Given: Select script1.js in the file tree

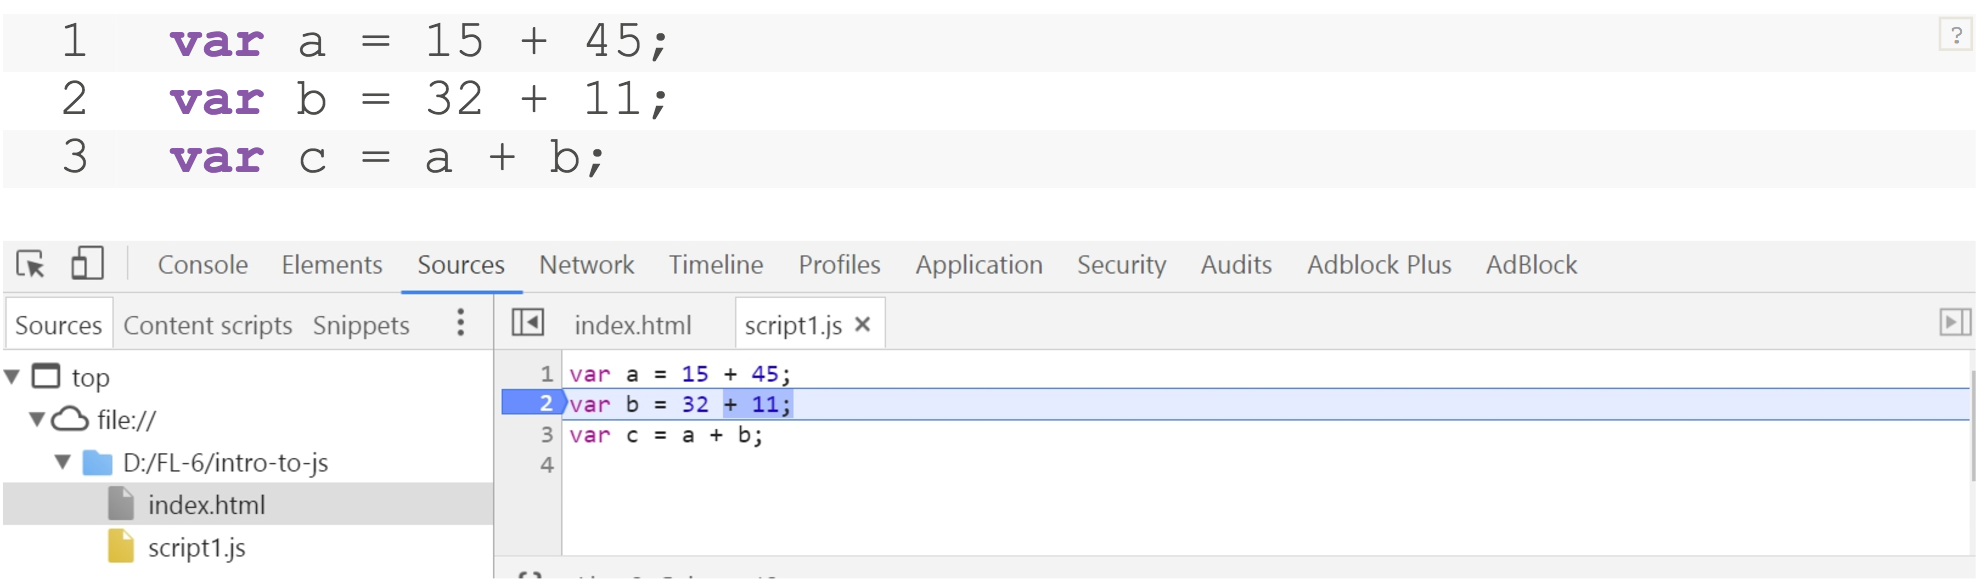Looking at the screenshot, I should (197, 548).
